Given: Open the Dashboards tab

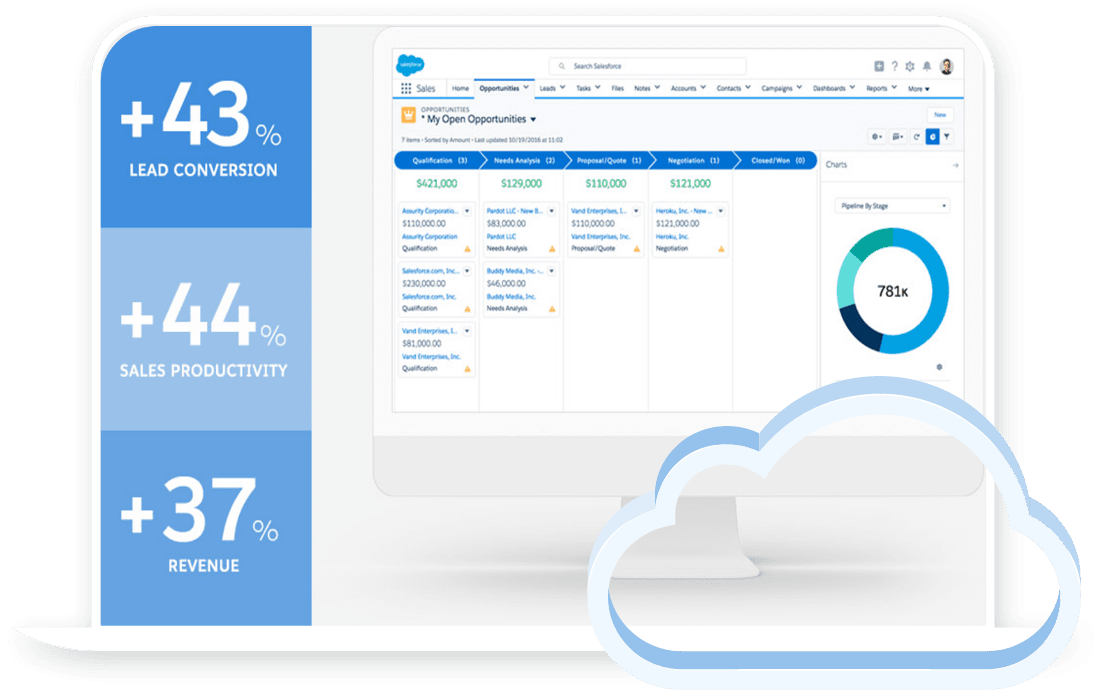Looking at the screenshot, I should pos(829,89).
